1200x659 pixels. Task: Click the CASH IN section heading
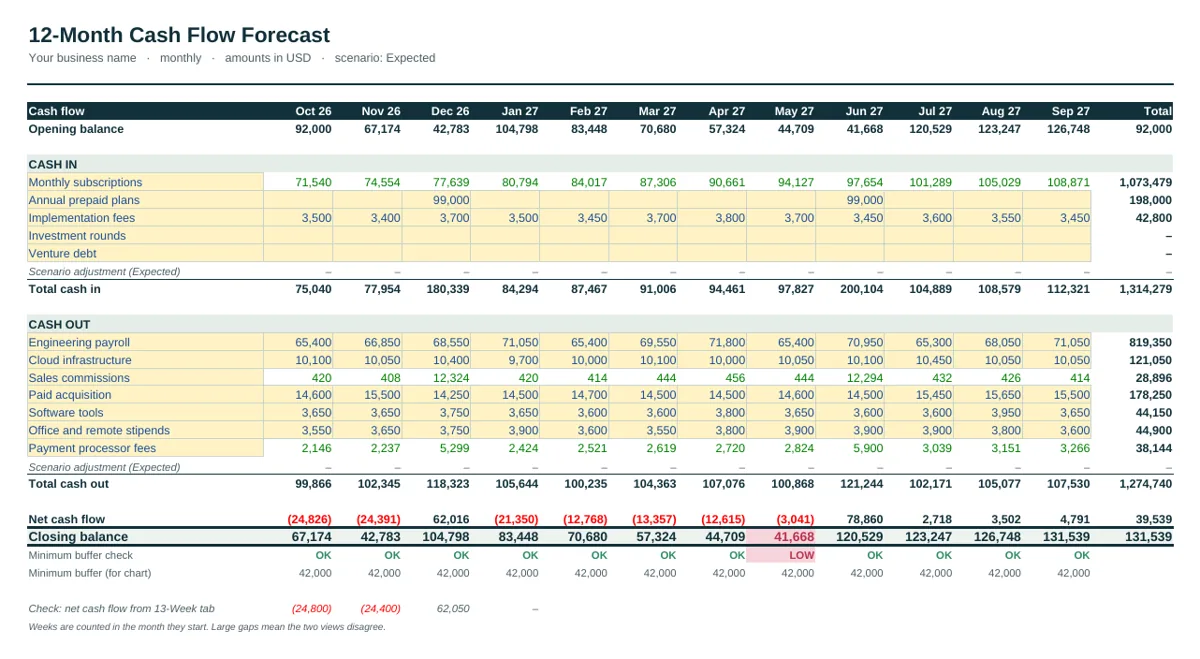coord(53,164)
